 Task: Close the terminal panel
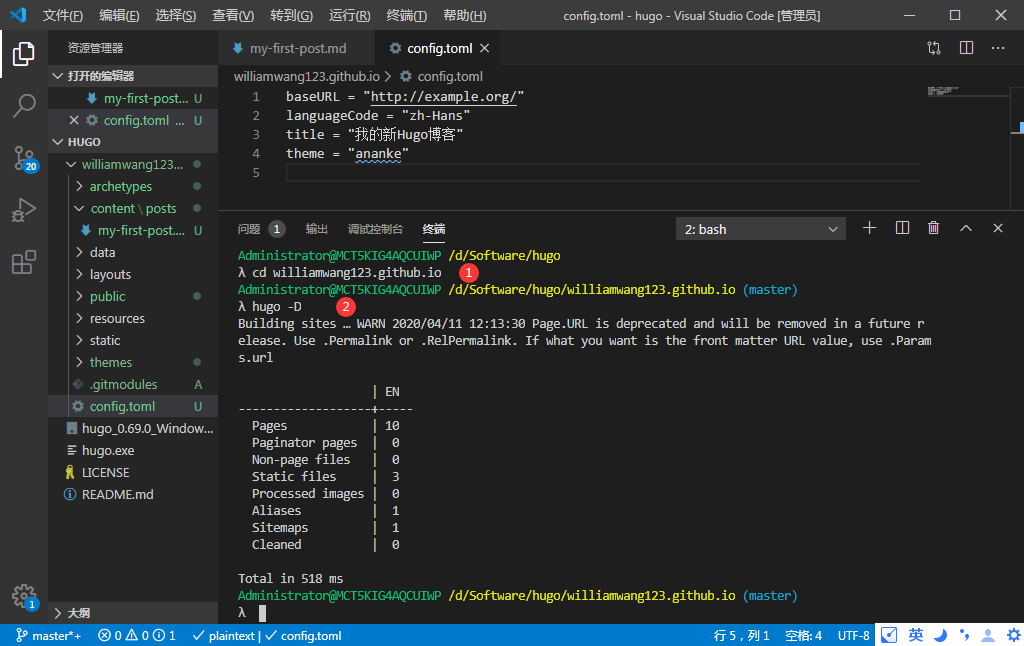coord(998,228)
